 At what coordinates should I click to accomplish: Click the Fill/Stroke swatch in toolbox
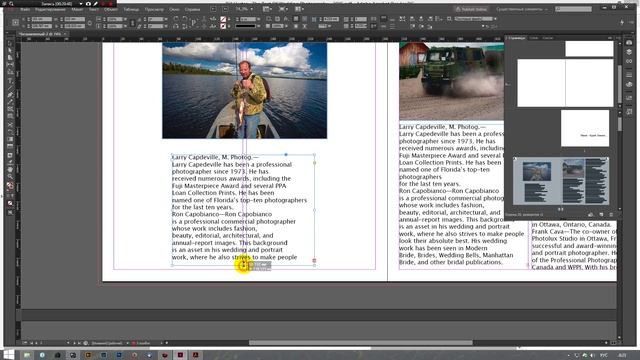tap(10, 186)
